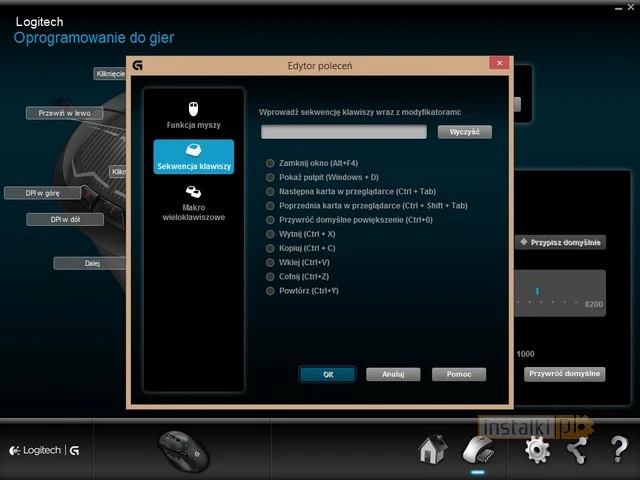The width and height of the screenshot is (640, 480).
Task: Confirm with the OK button
Action: click(328, 374)
